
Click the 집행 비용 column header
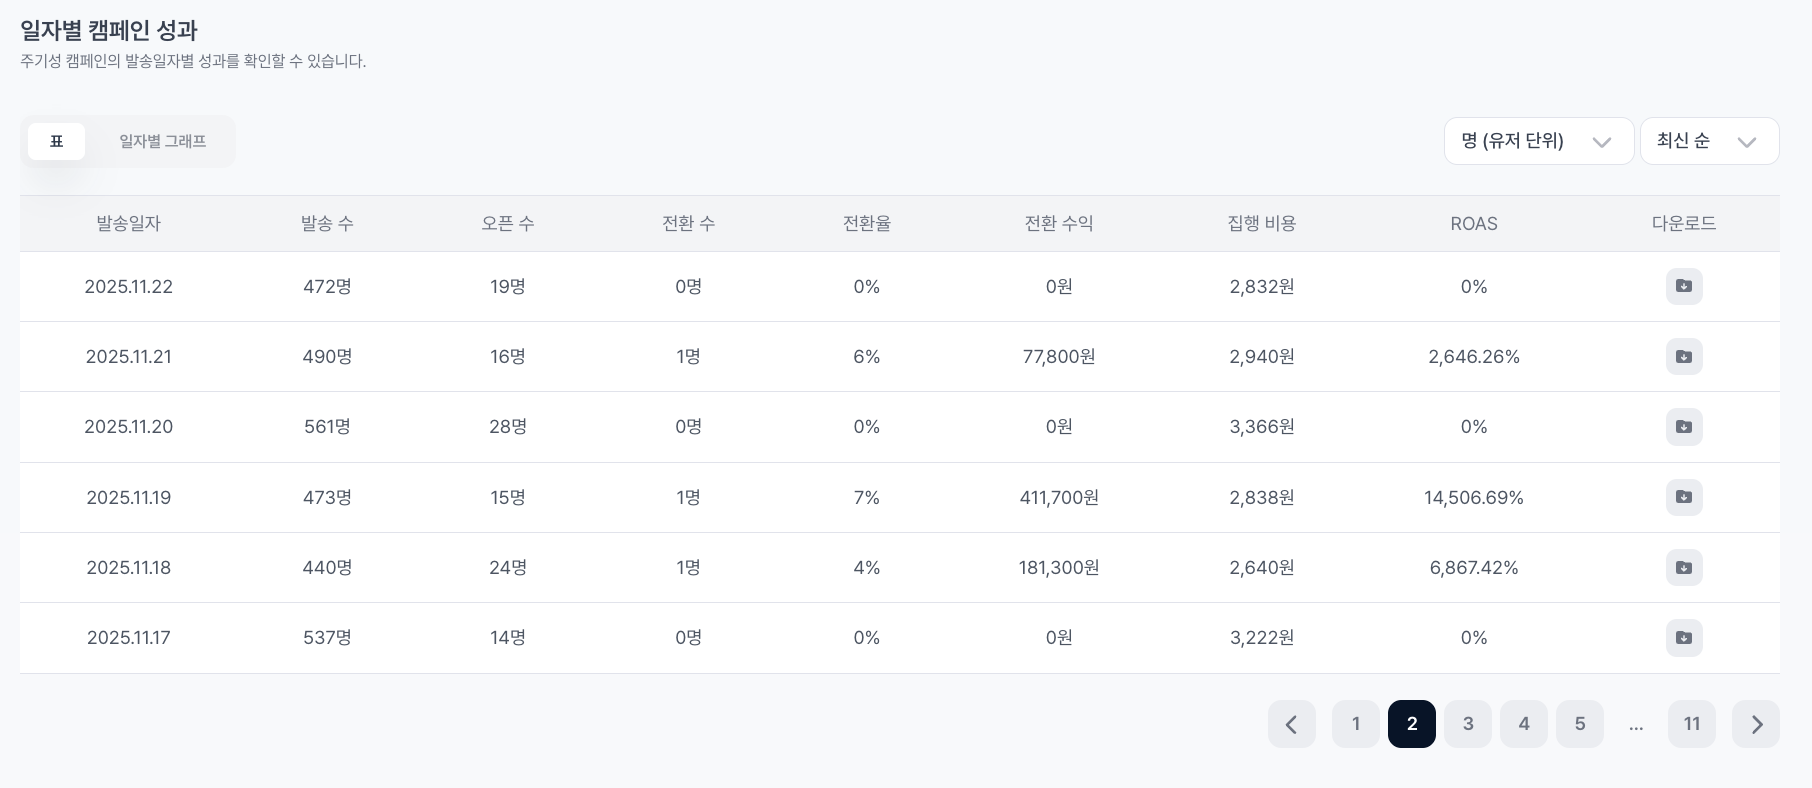(x=1262, y=223)
